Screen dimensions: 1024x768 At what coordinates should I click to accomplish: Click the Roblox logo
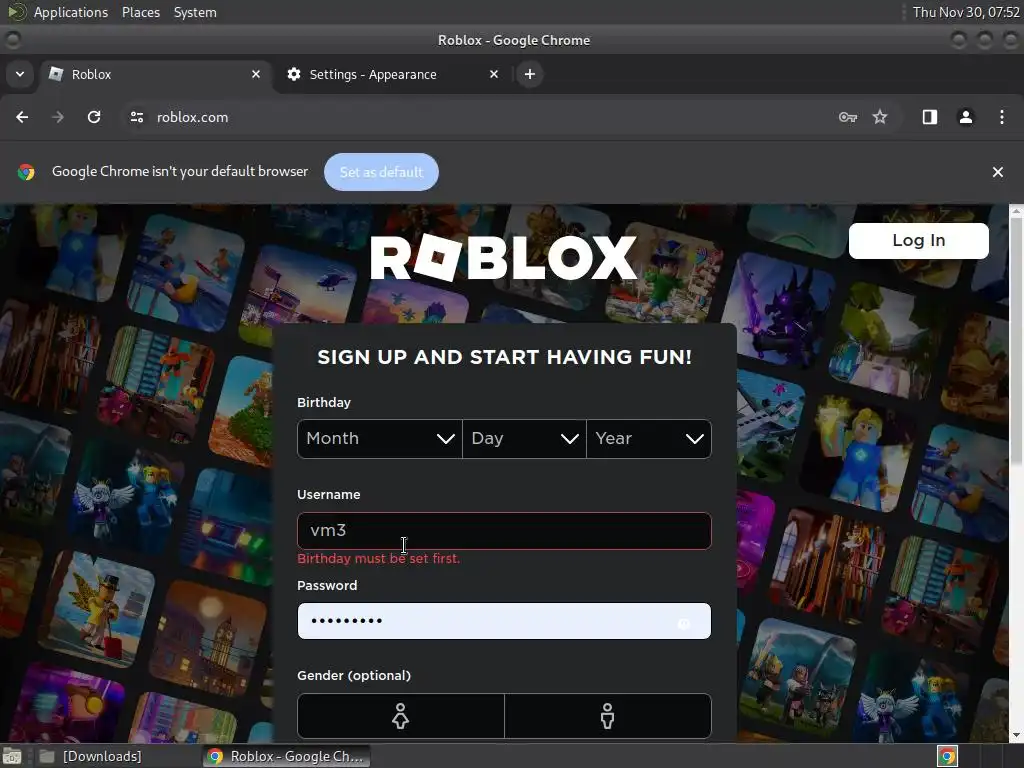coord(503,257)
